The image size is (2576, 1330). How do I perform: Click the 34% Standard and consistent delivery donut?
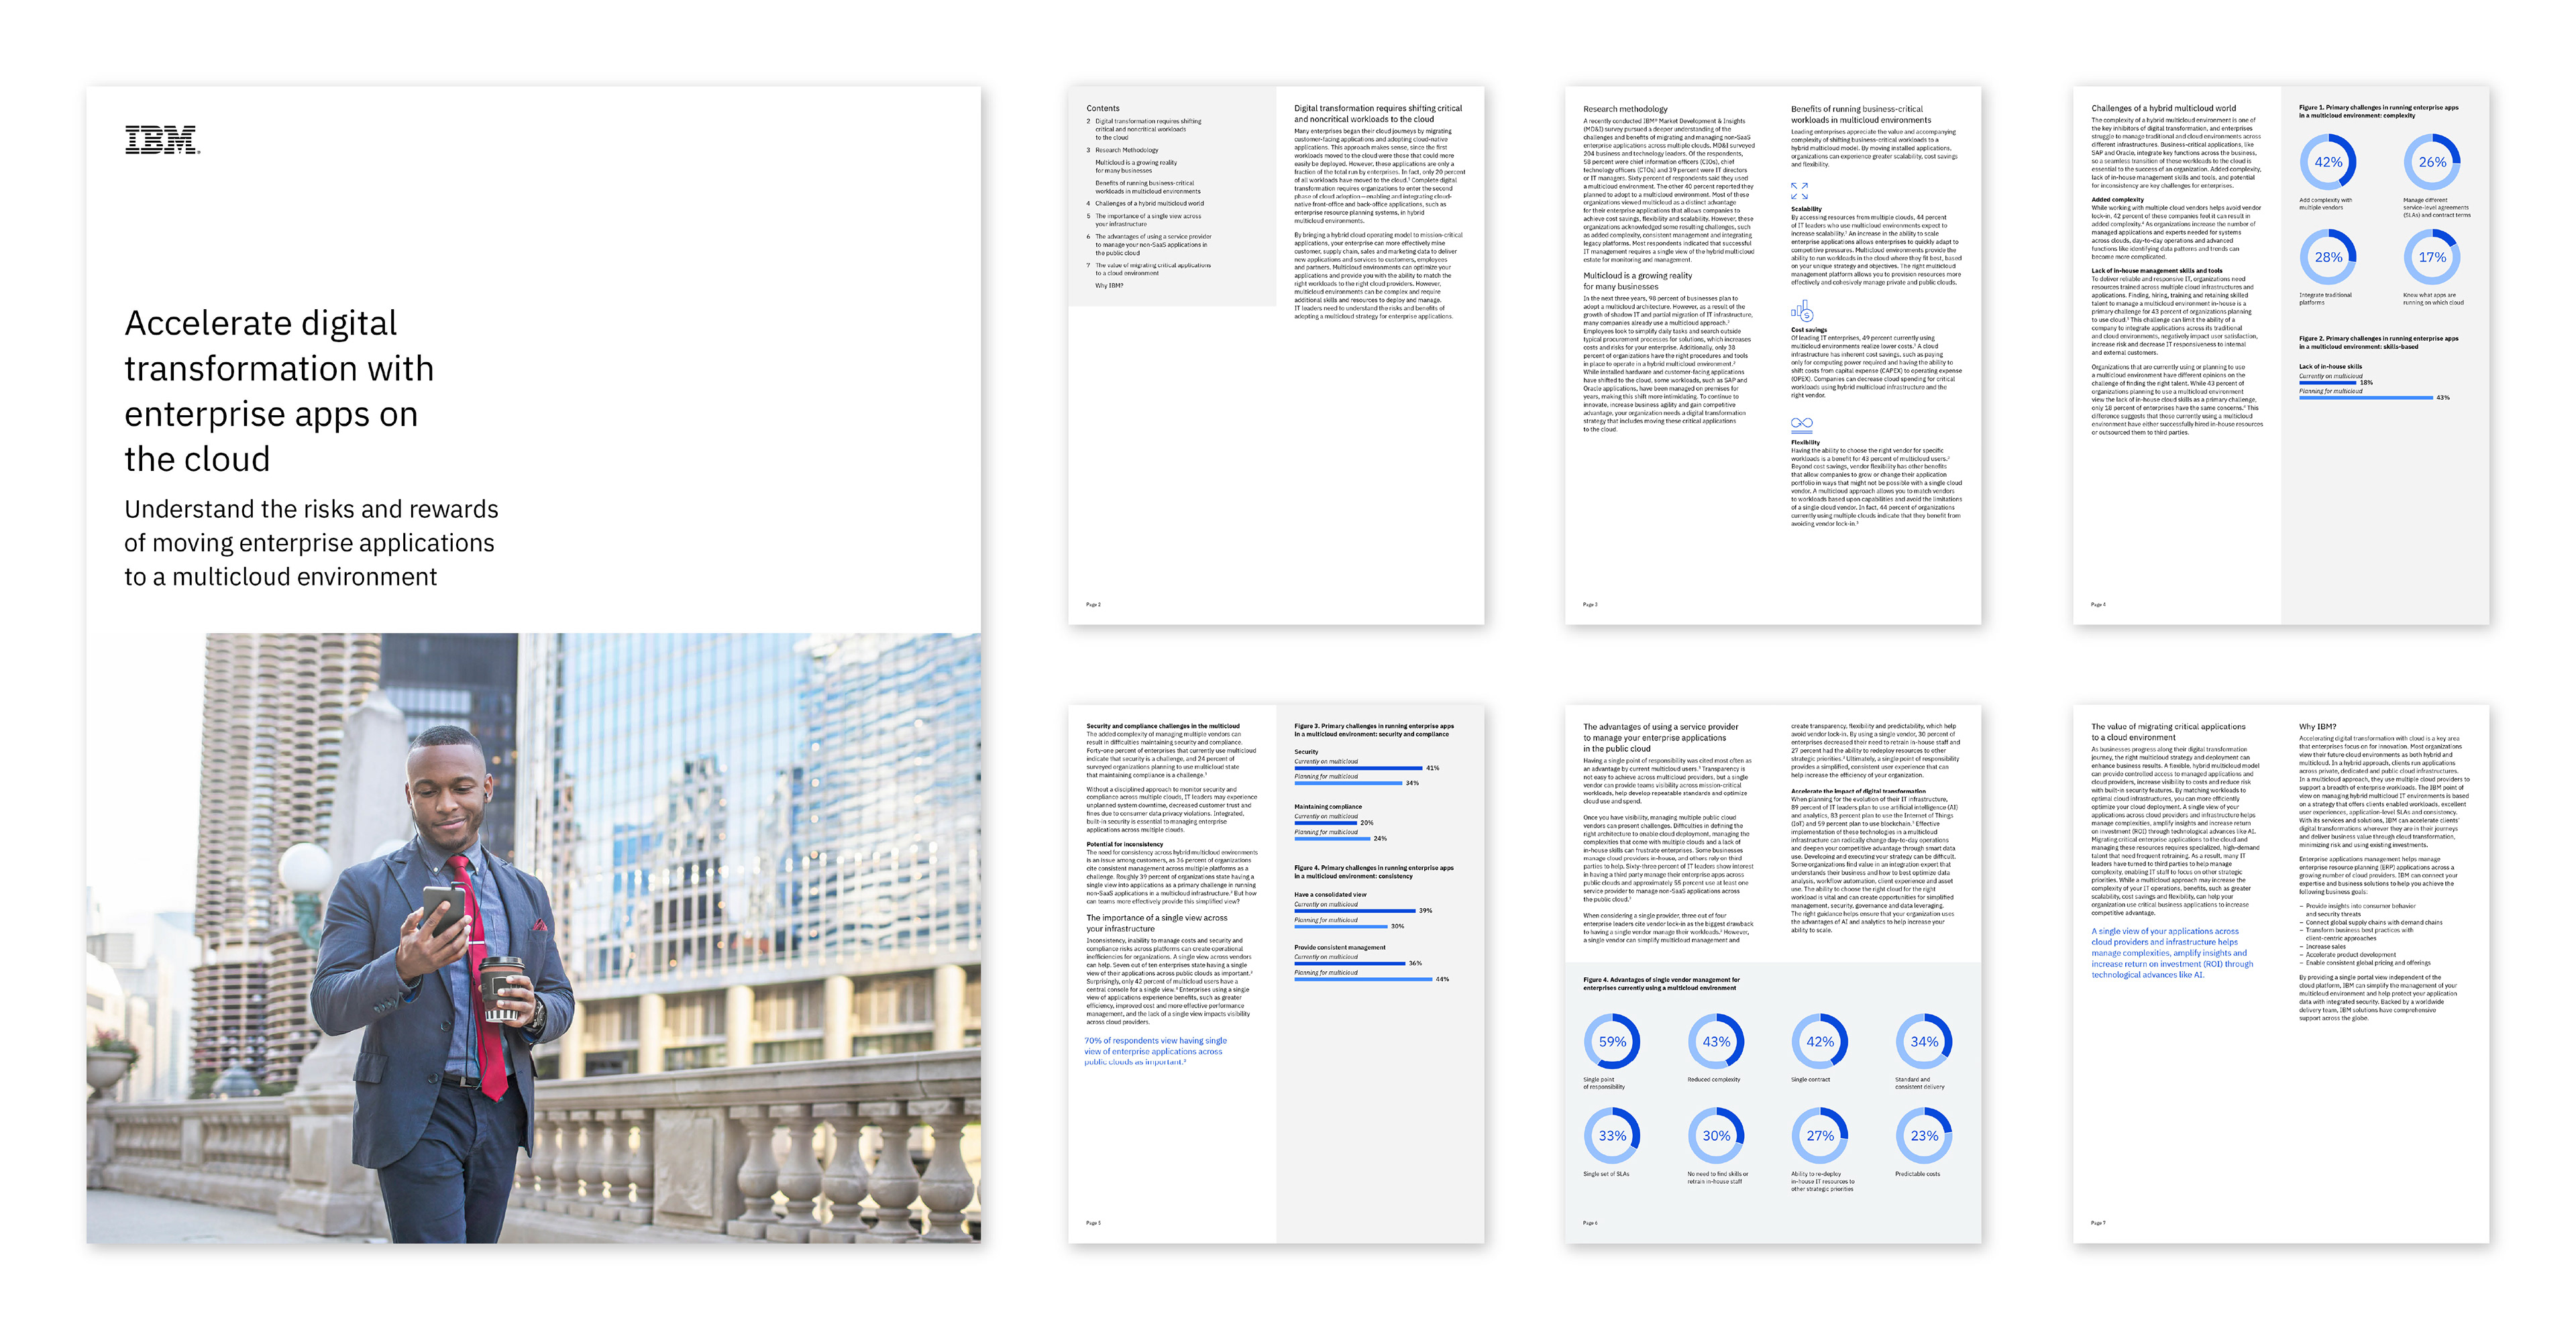coord(1924,1041)
